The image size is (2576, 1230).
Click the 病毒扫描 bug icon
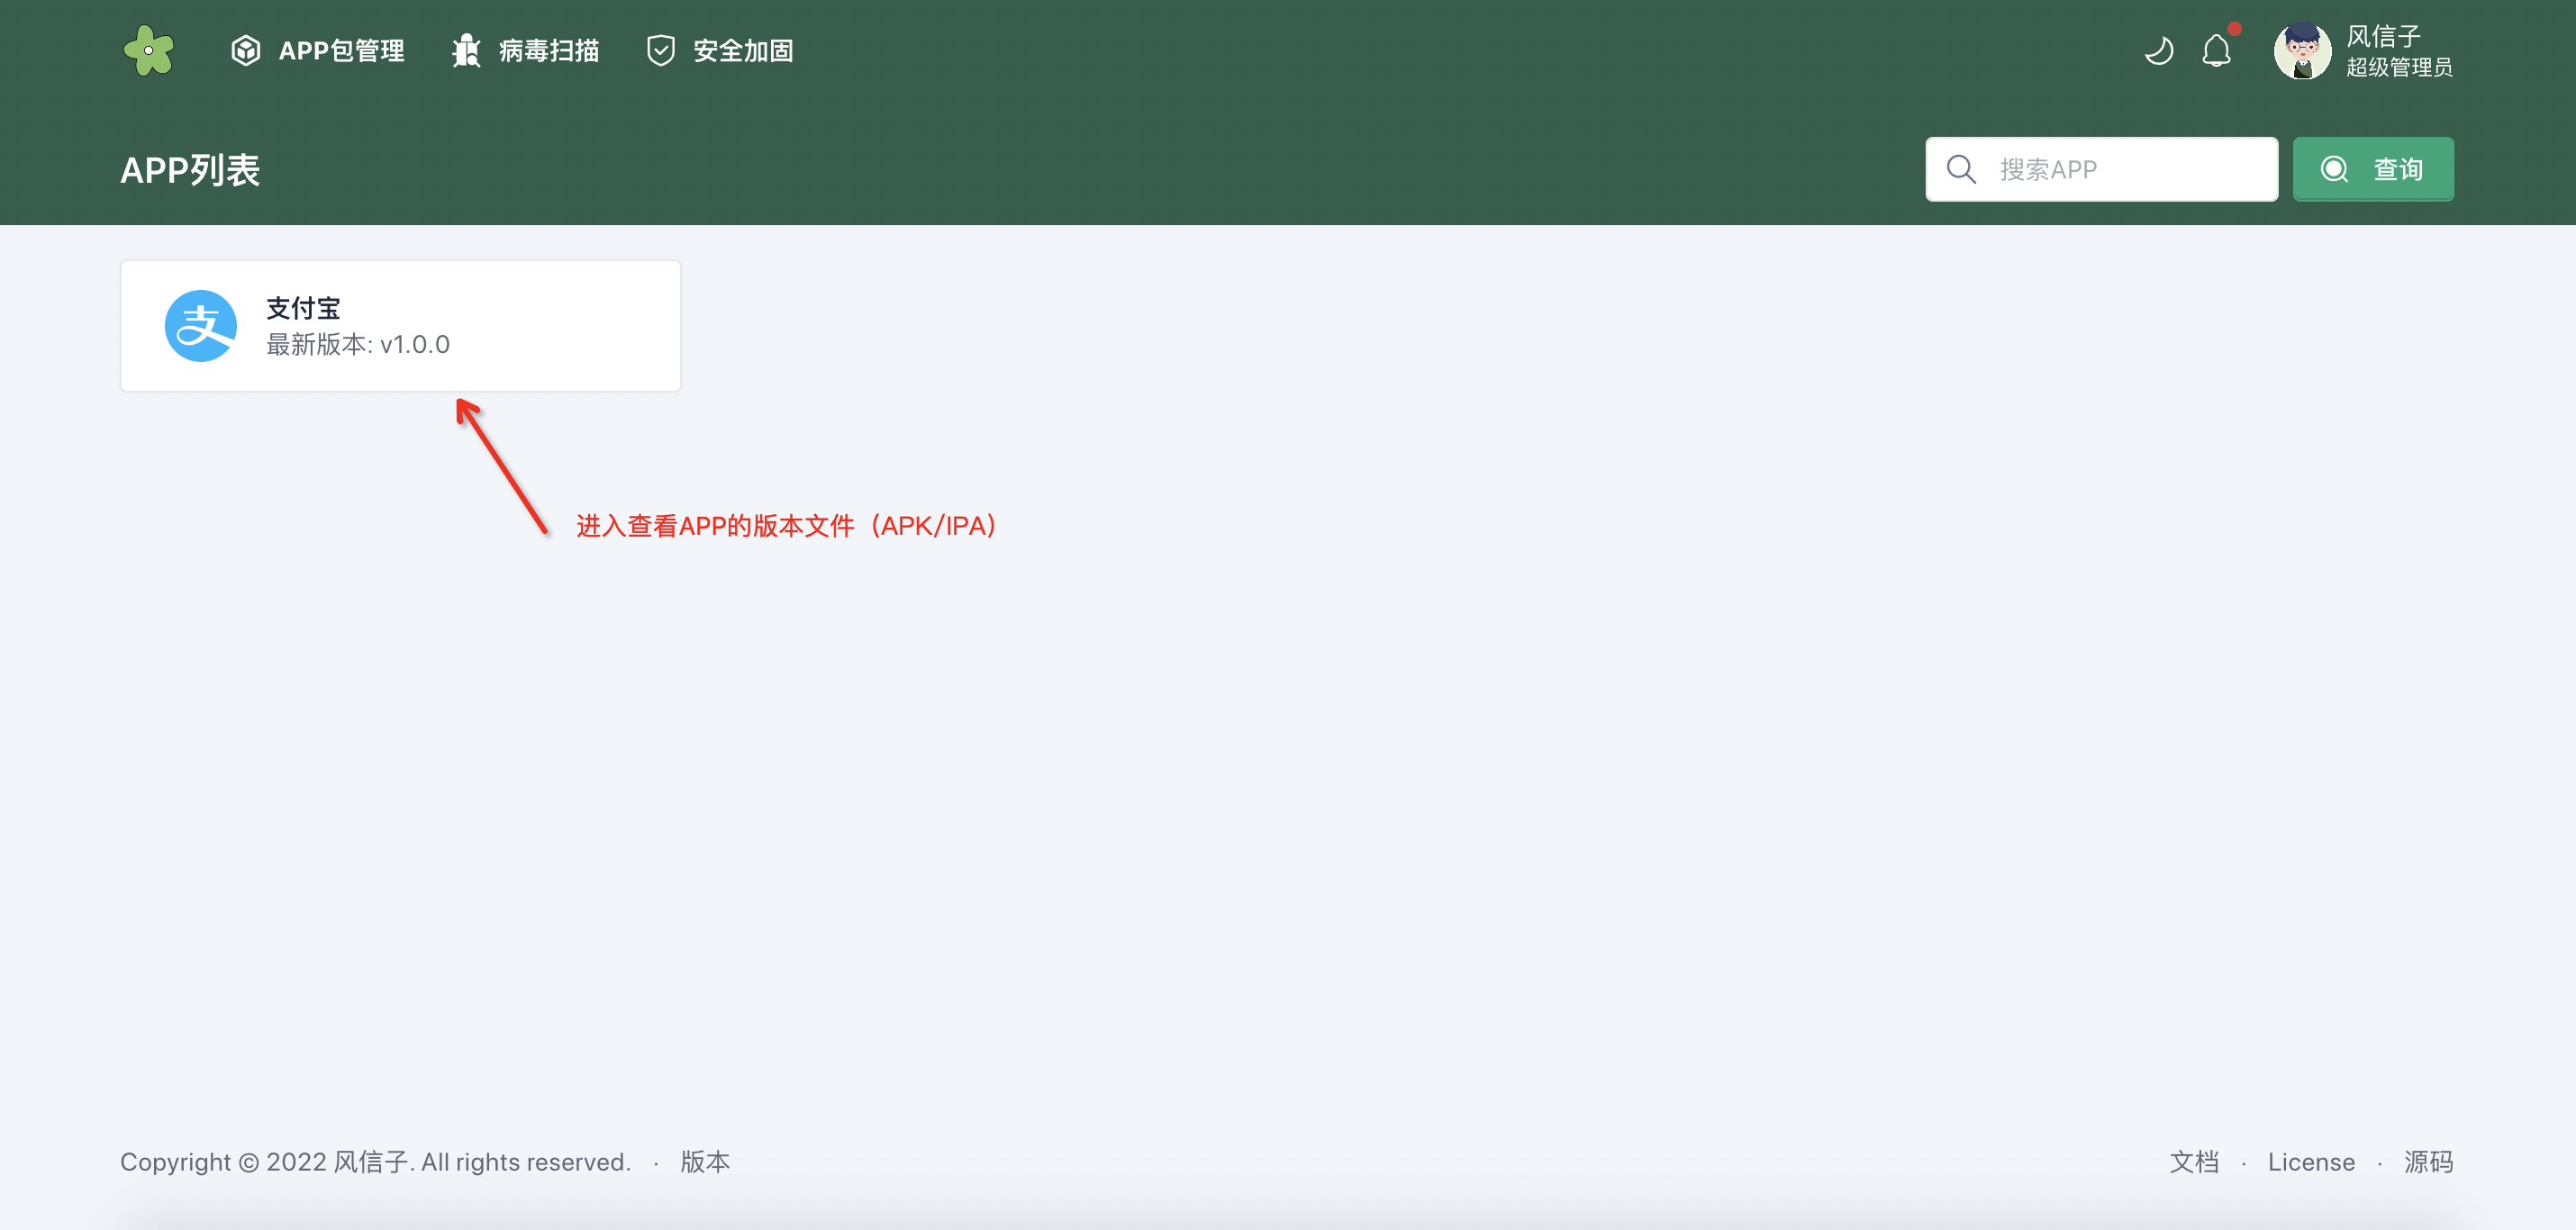point(466,50)
